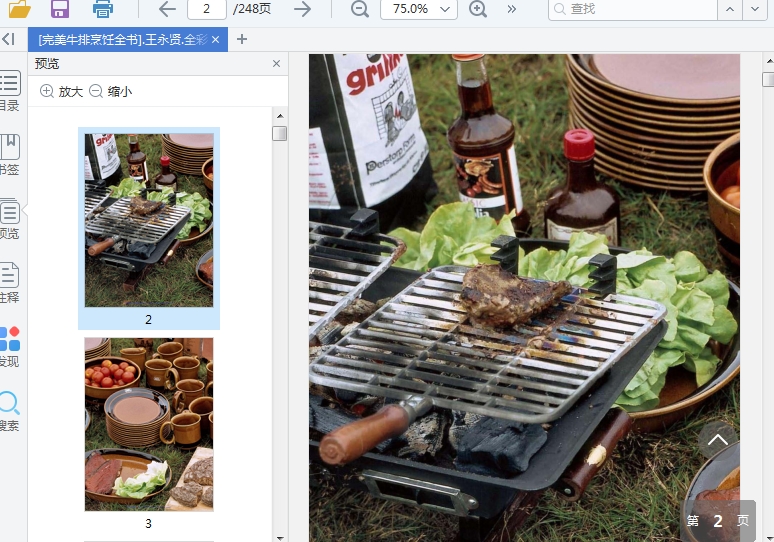Click the page number input showing 2
This screenshot has width=774, height=542.
207,9
